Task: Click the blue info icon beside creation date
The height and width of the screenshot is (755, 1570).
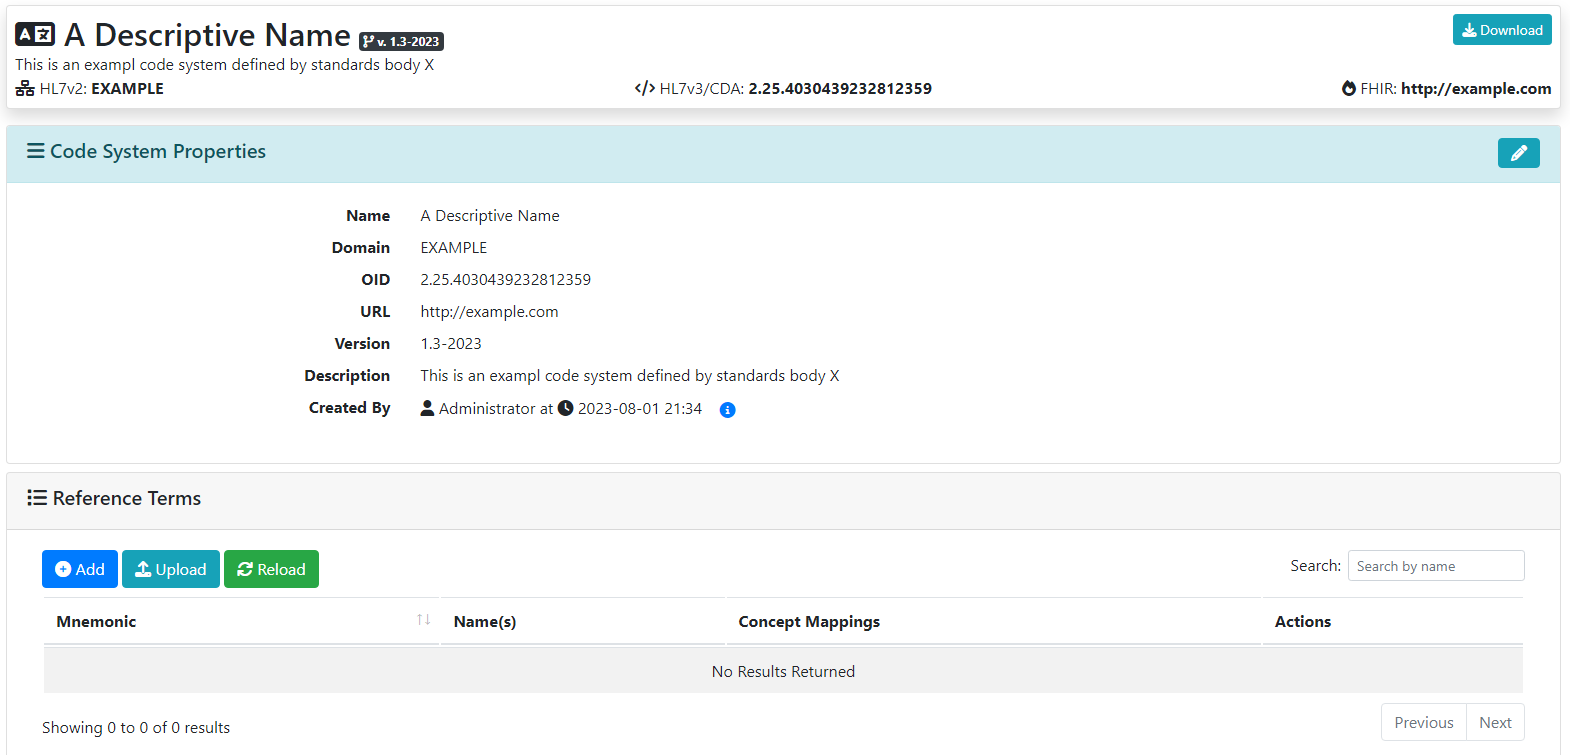Action: tap(727, 410)
